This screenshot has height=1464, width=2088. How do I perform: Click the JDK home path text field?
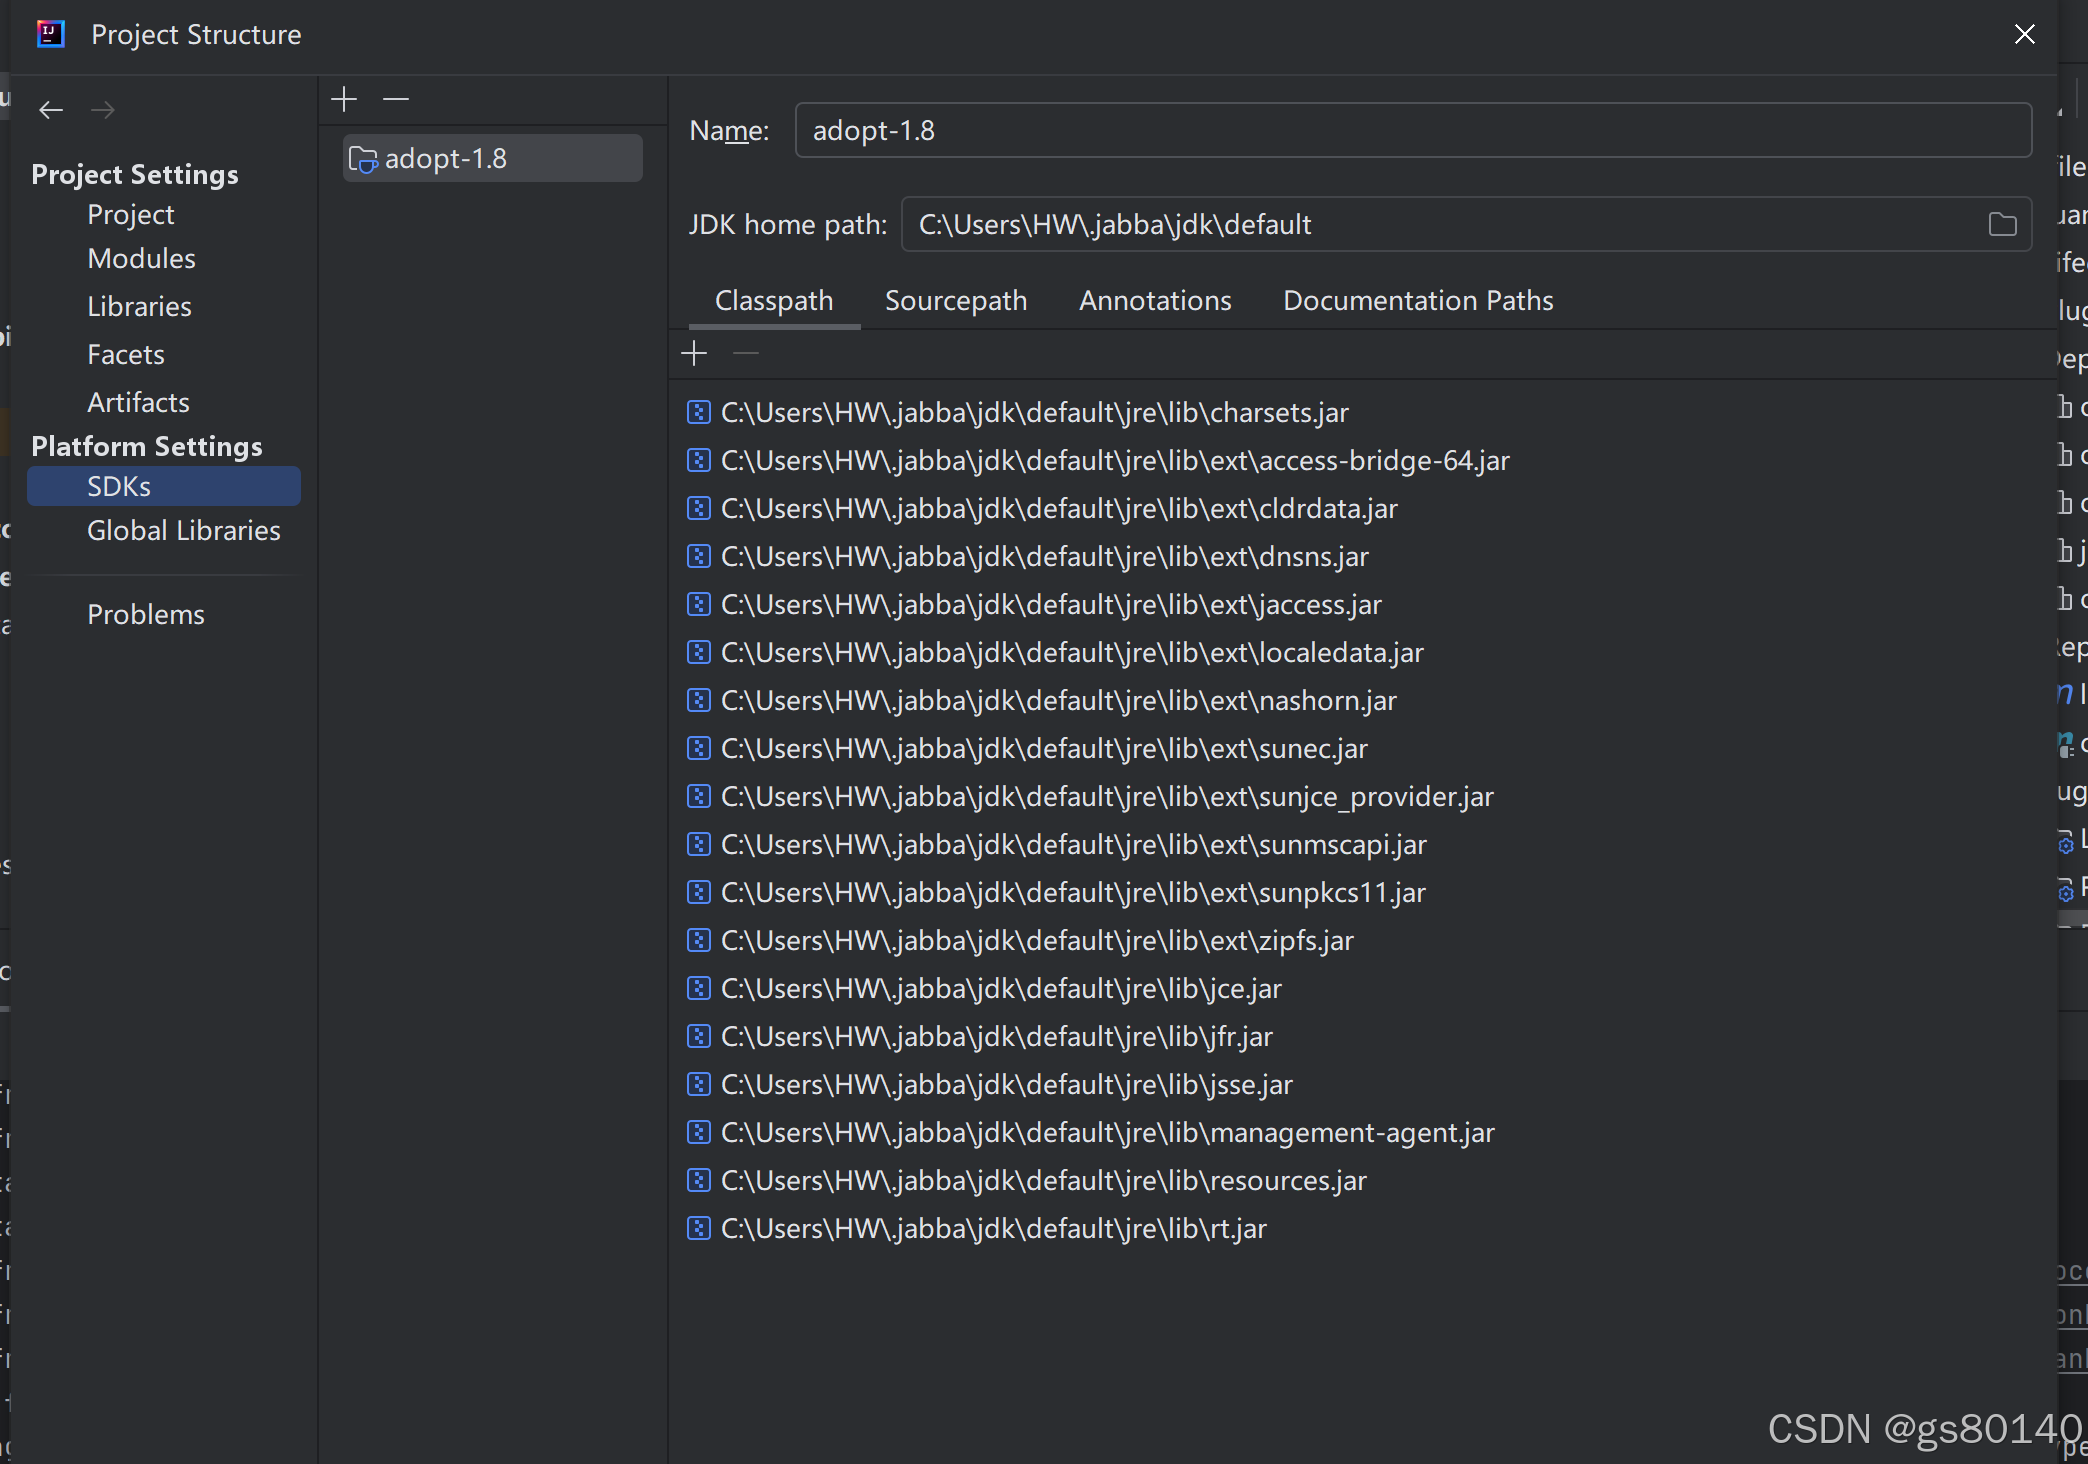pyautogui.click(x=1440, y=225)
